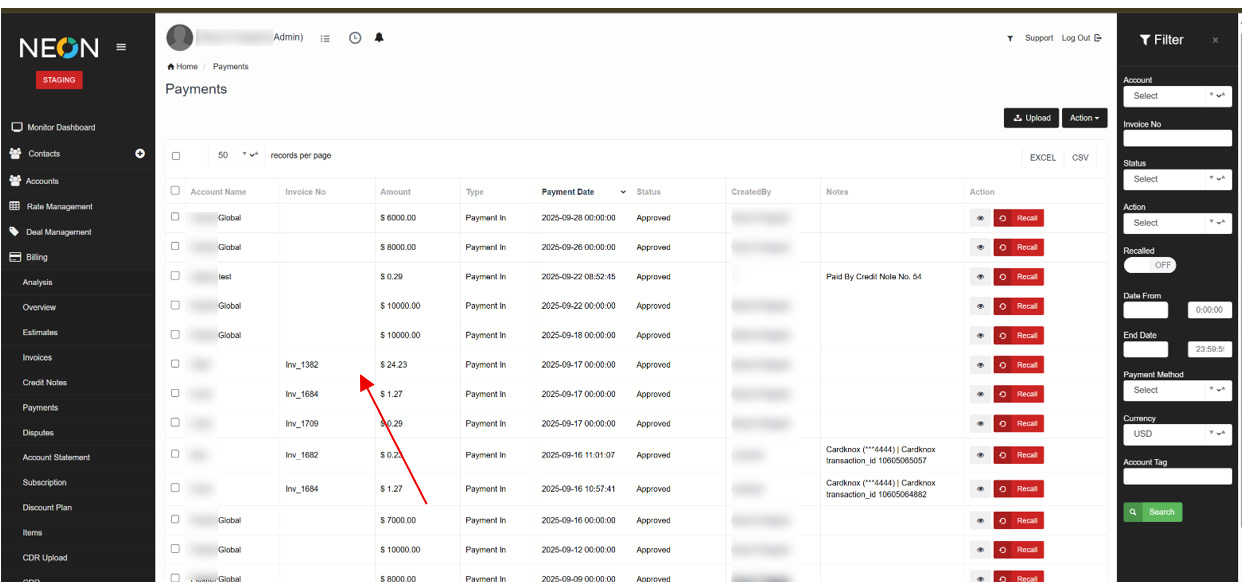Click the plus icon next to Contacts
Image resolution: width=1242 pixels, height=582 pixels.
click(140, 154)
